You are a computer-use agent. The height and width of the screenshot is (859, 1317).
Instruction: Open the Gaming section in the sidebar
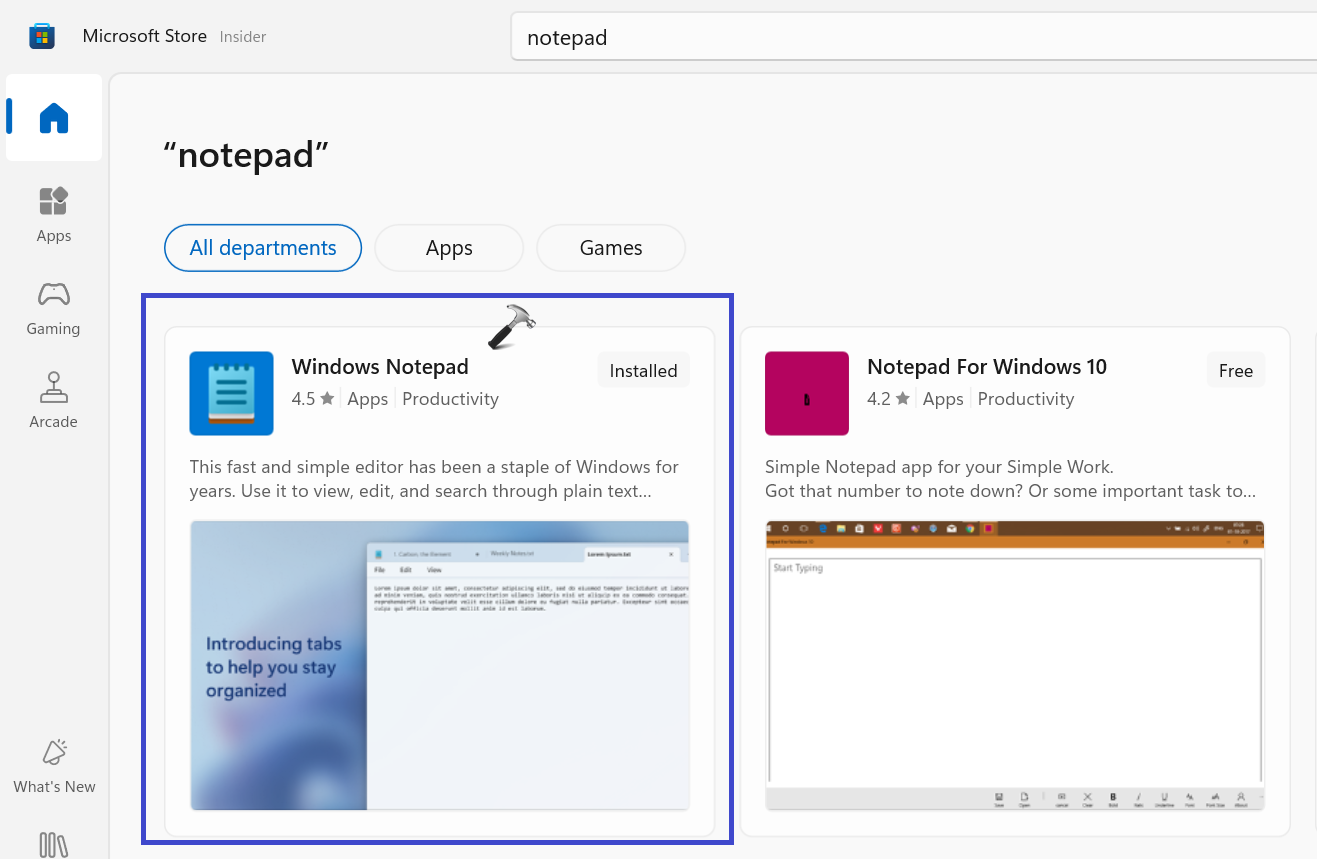point(53,306)
